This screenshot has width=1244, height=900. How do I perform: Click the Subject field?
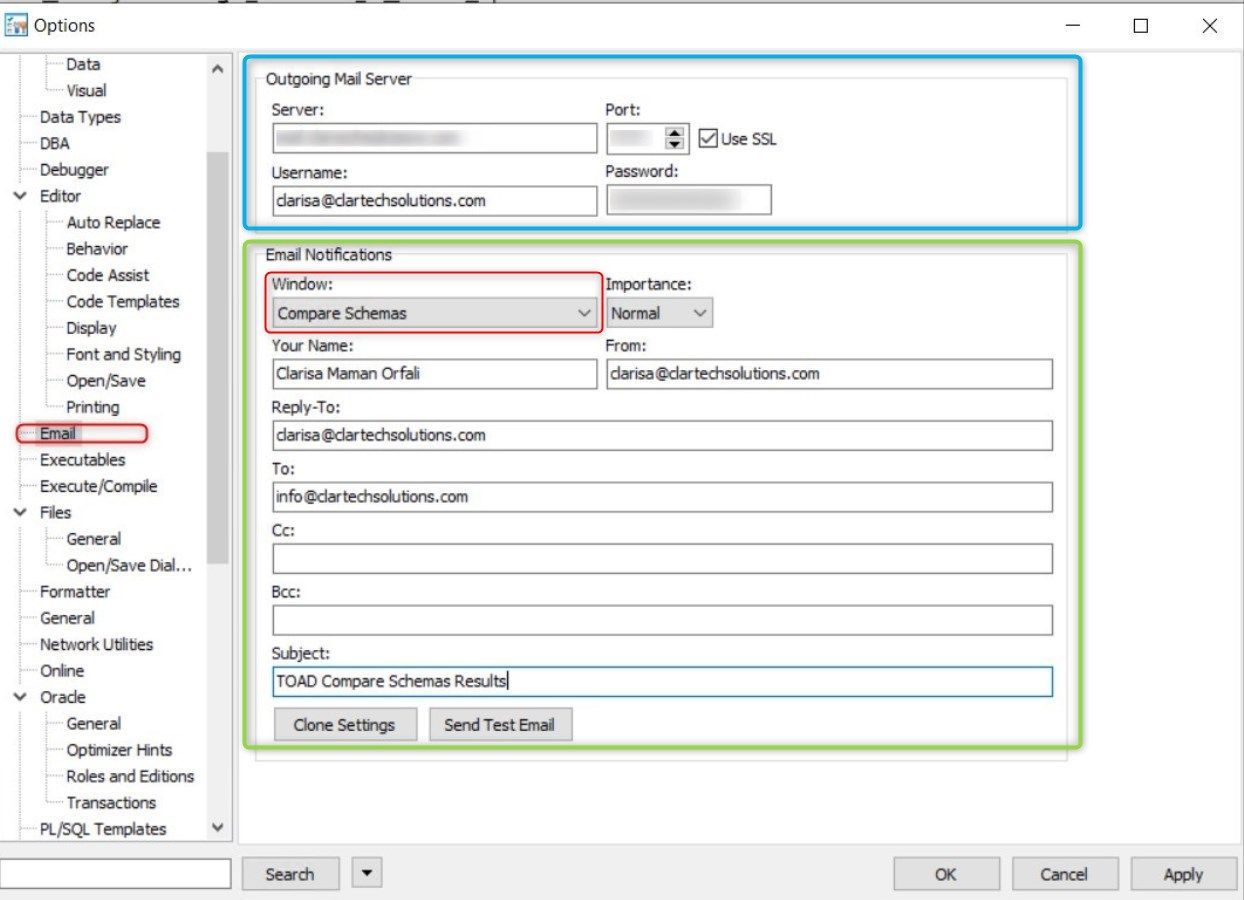[x=662, y=682]
